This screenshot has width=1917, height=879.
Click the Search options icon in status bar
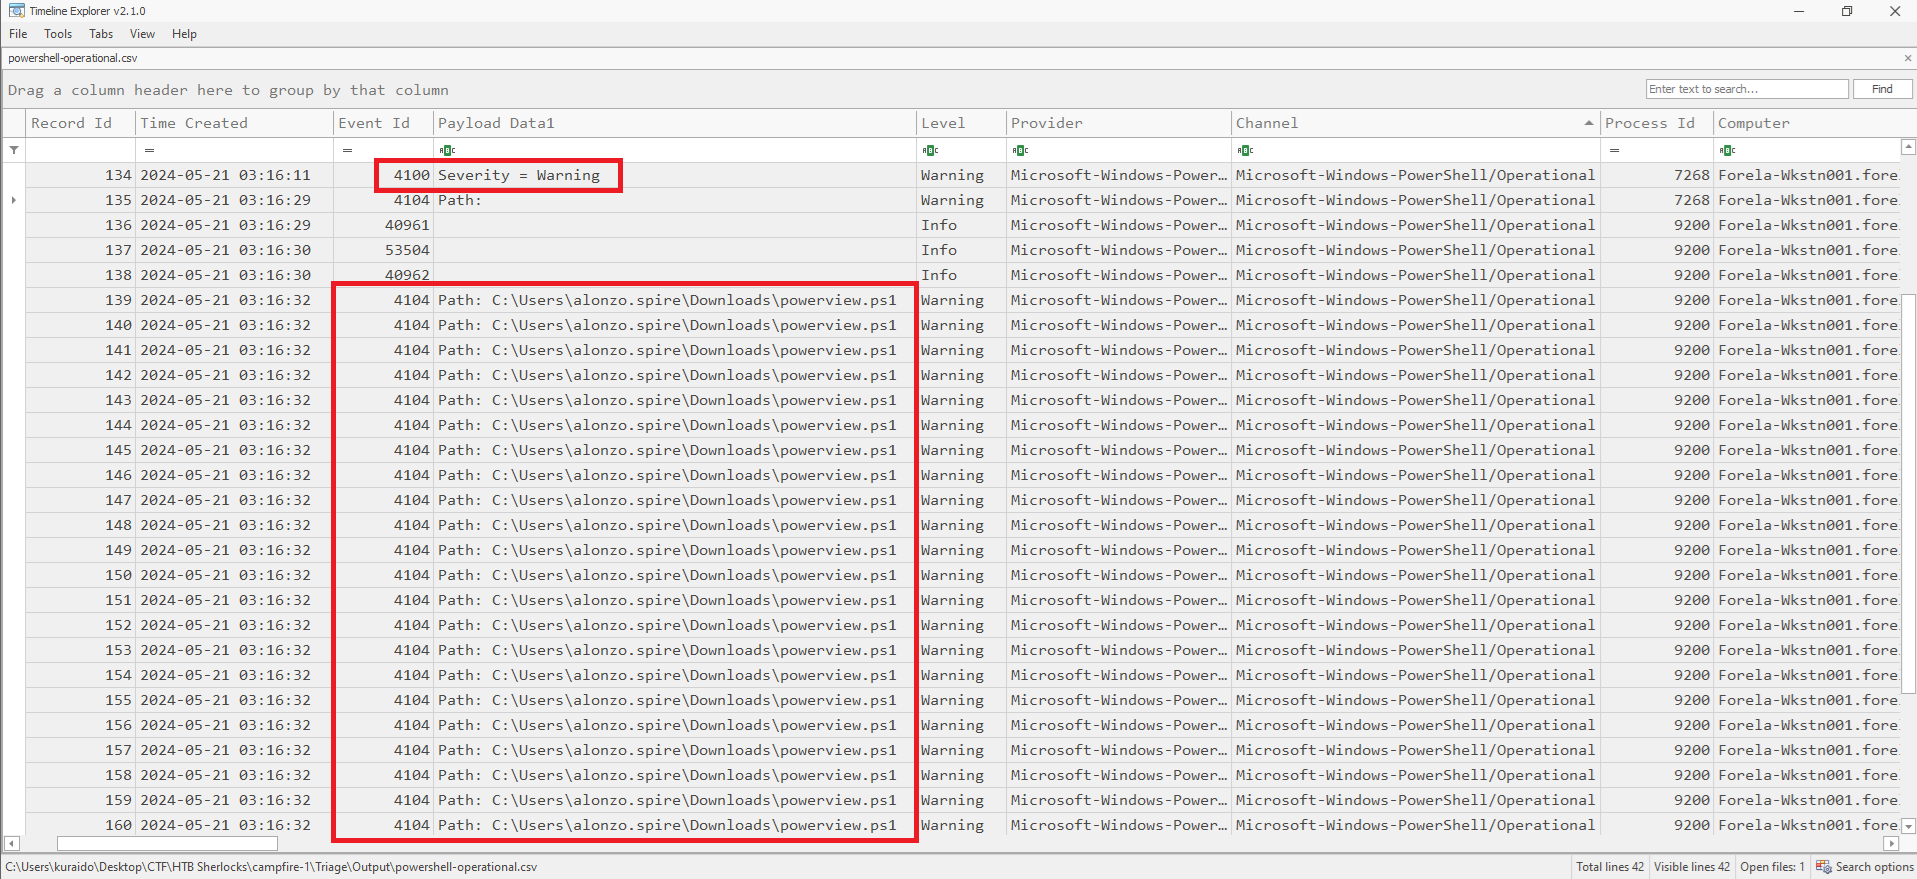(1823, 867)
